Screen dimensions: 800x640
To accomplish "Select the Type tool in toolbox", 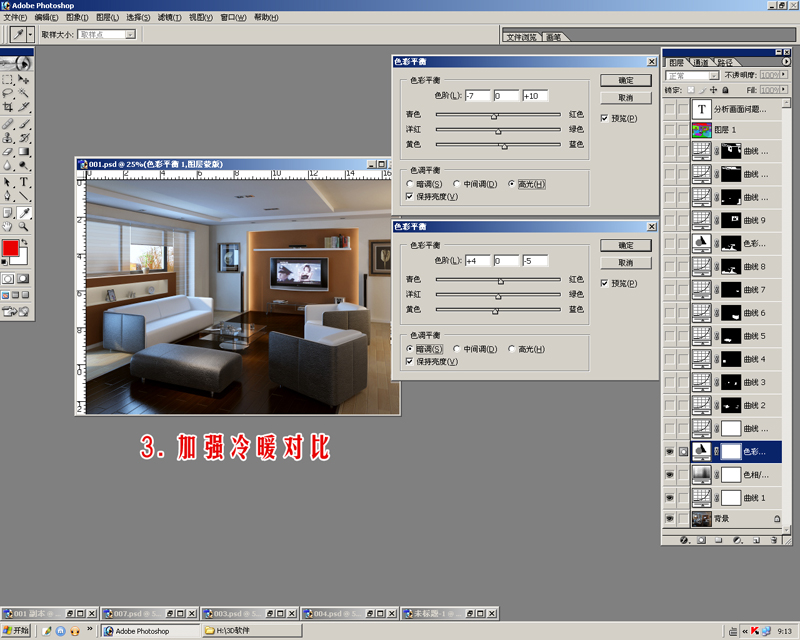I will coord(23,182).
